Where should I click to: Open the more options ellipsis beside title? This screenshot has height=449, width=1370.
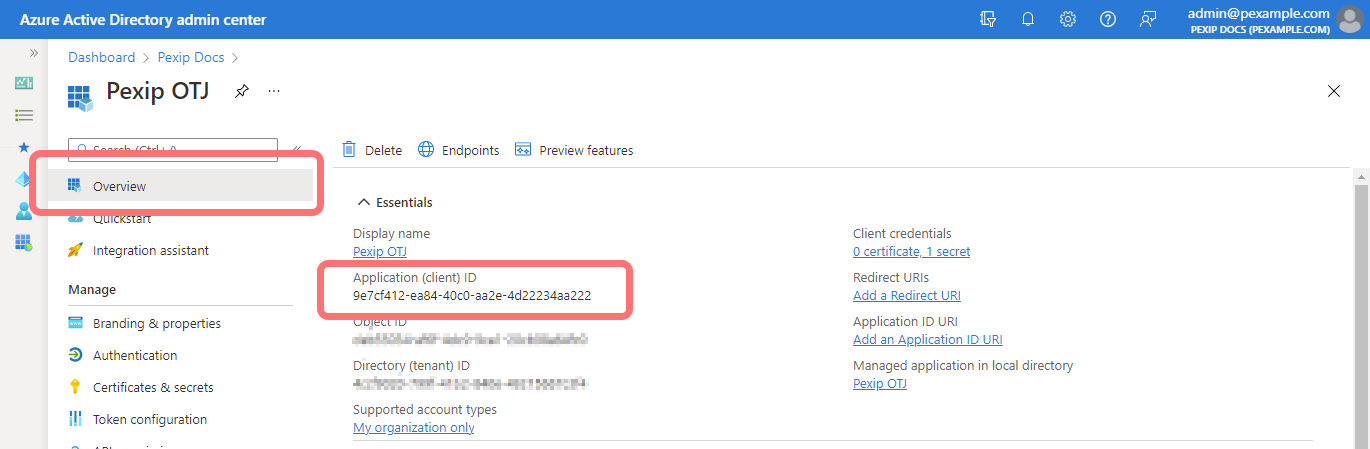pyautogui.click(x=274, y=91)
